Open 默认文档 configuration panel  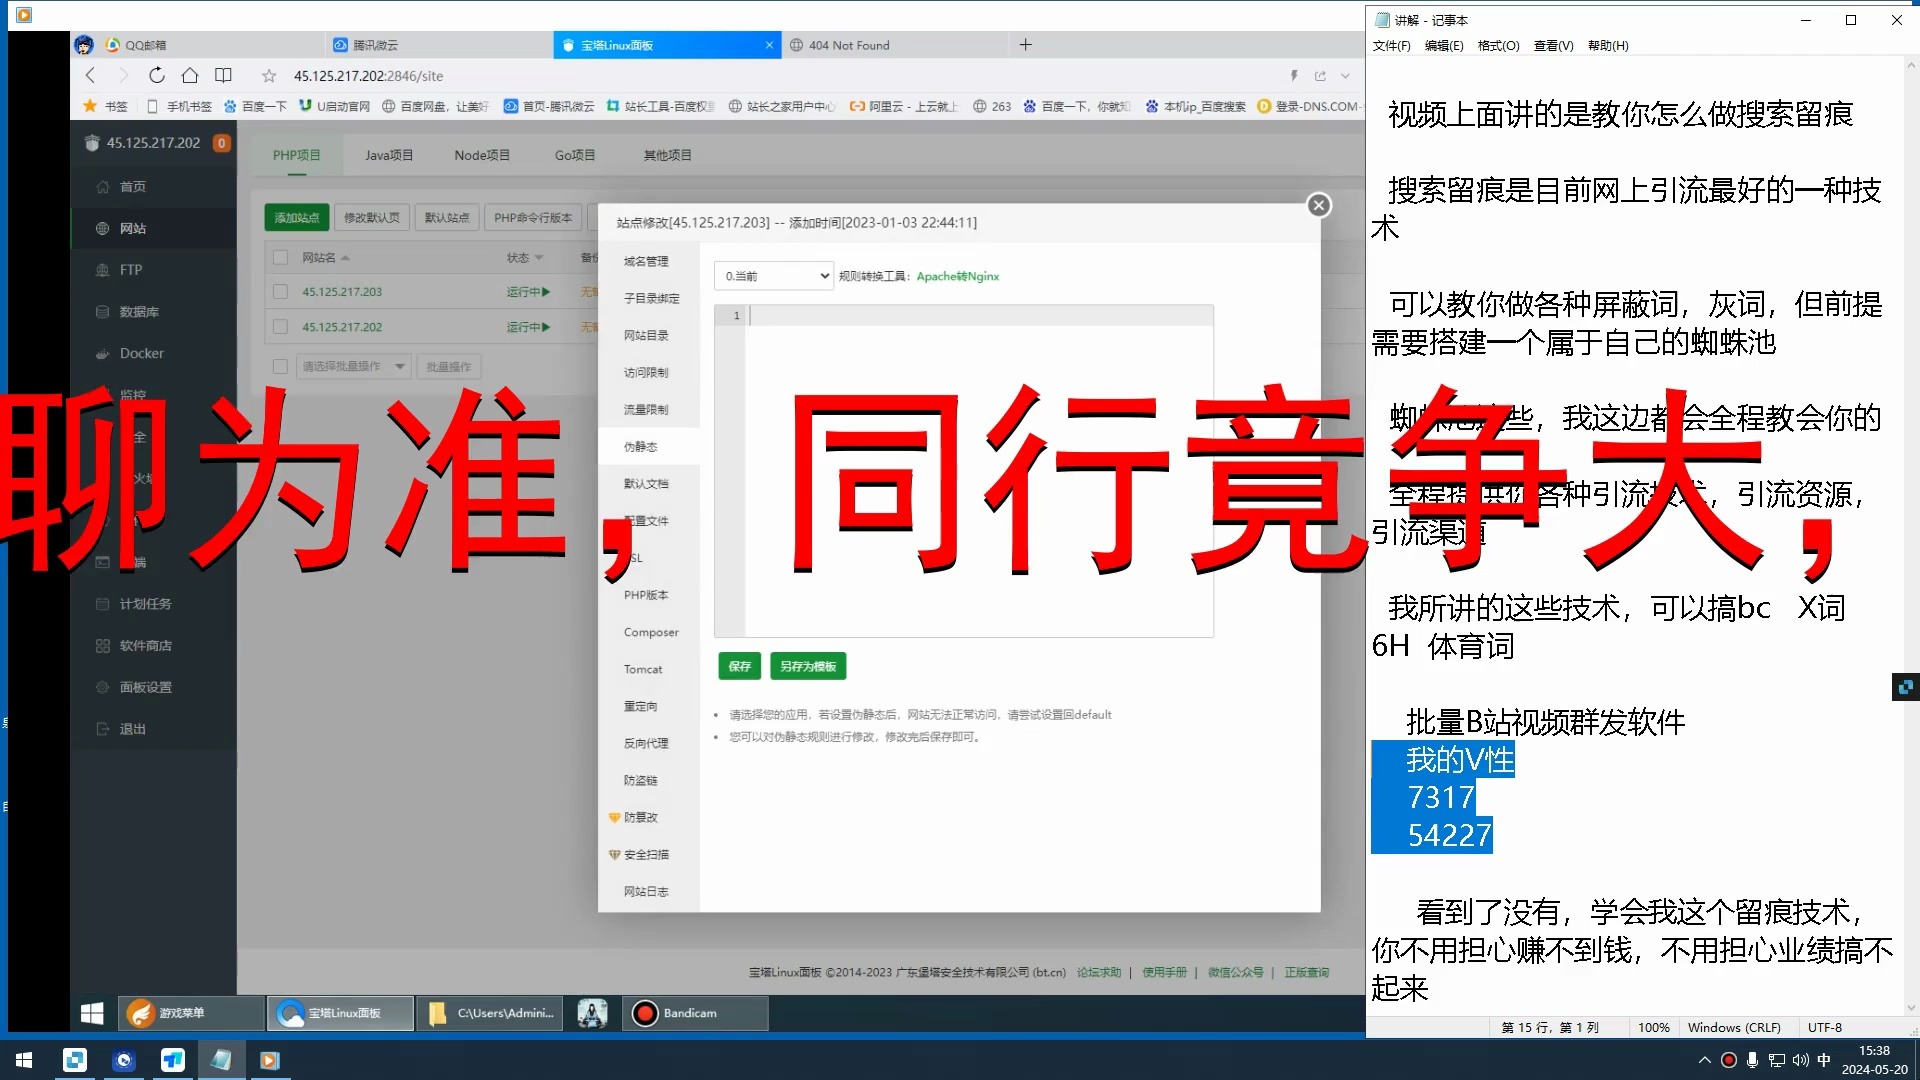(645, 483)
